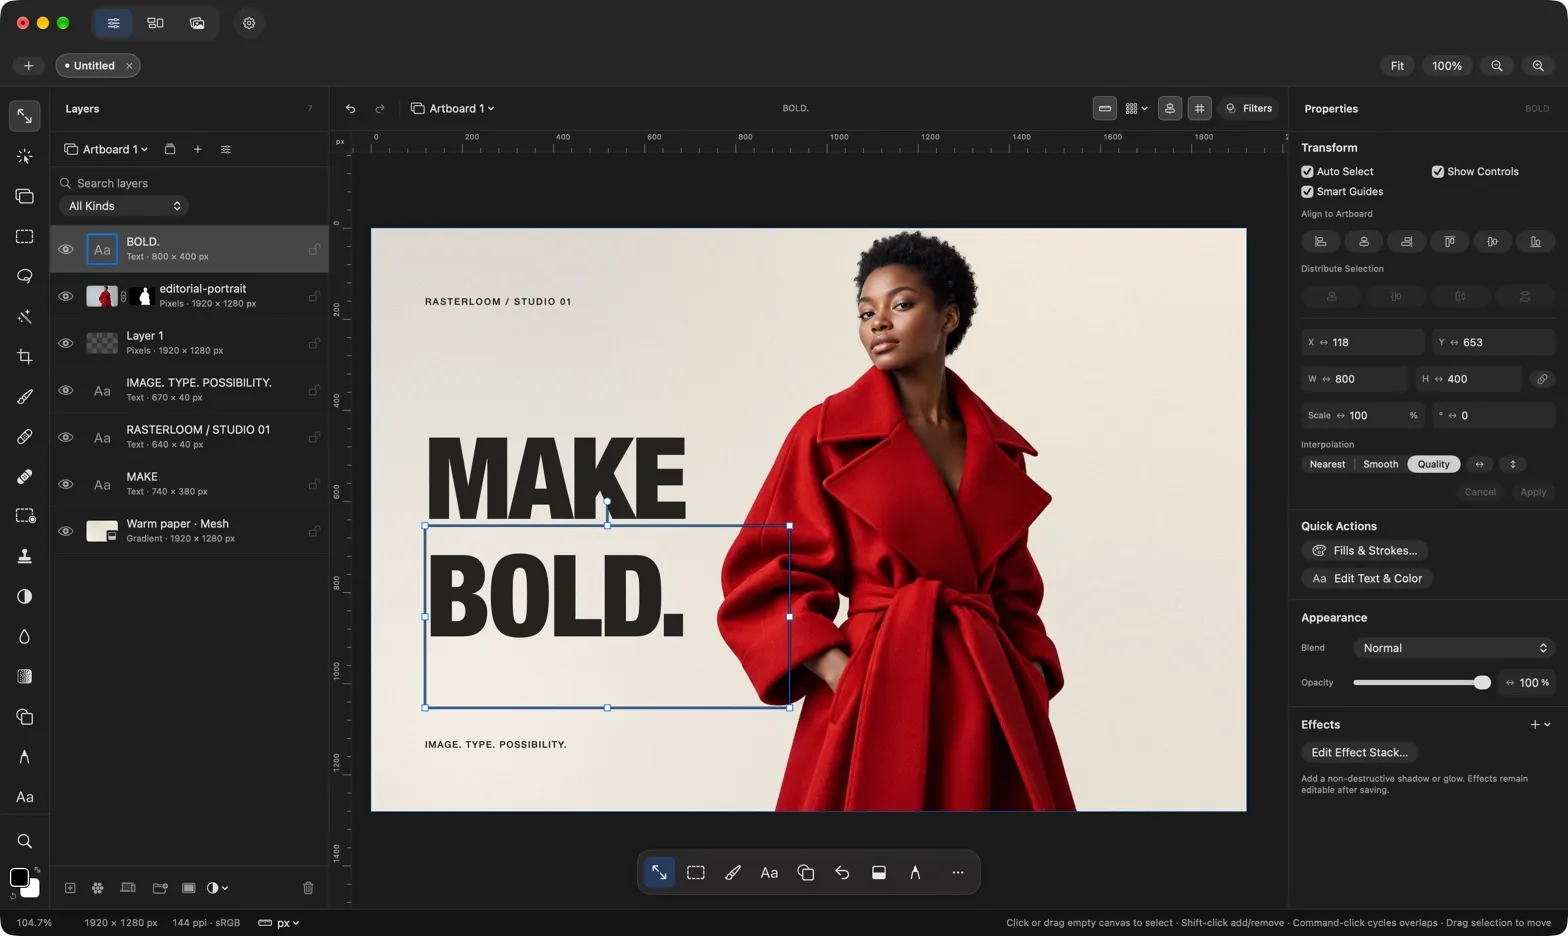Click the Edit Text & Color button
This screenshot has height=936, width=1568.
point(1367,579)
